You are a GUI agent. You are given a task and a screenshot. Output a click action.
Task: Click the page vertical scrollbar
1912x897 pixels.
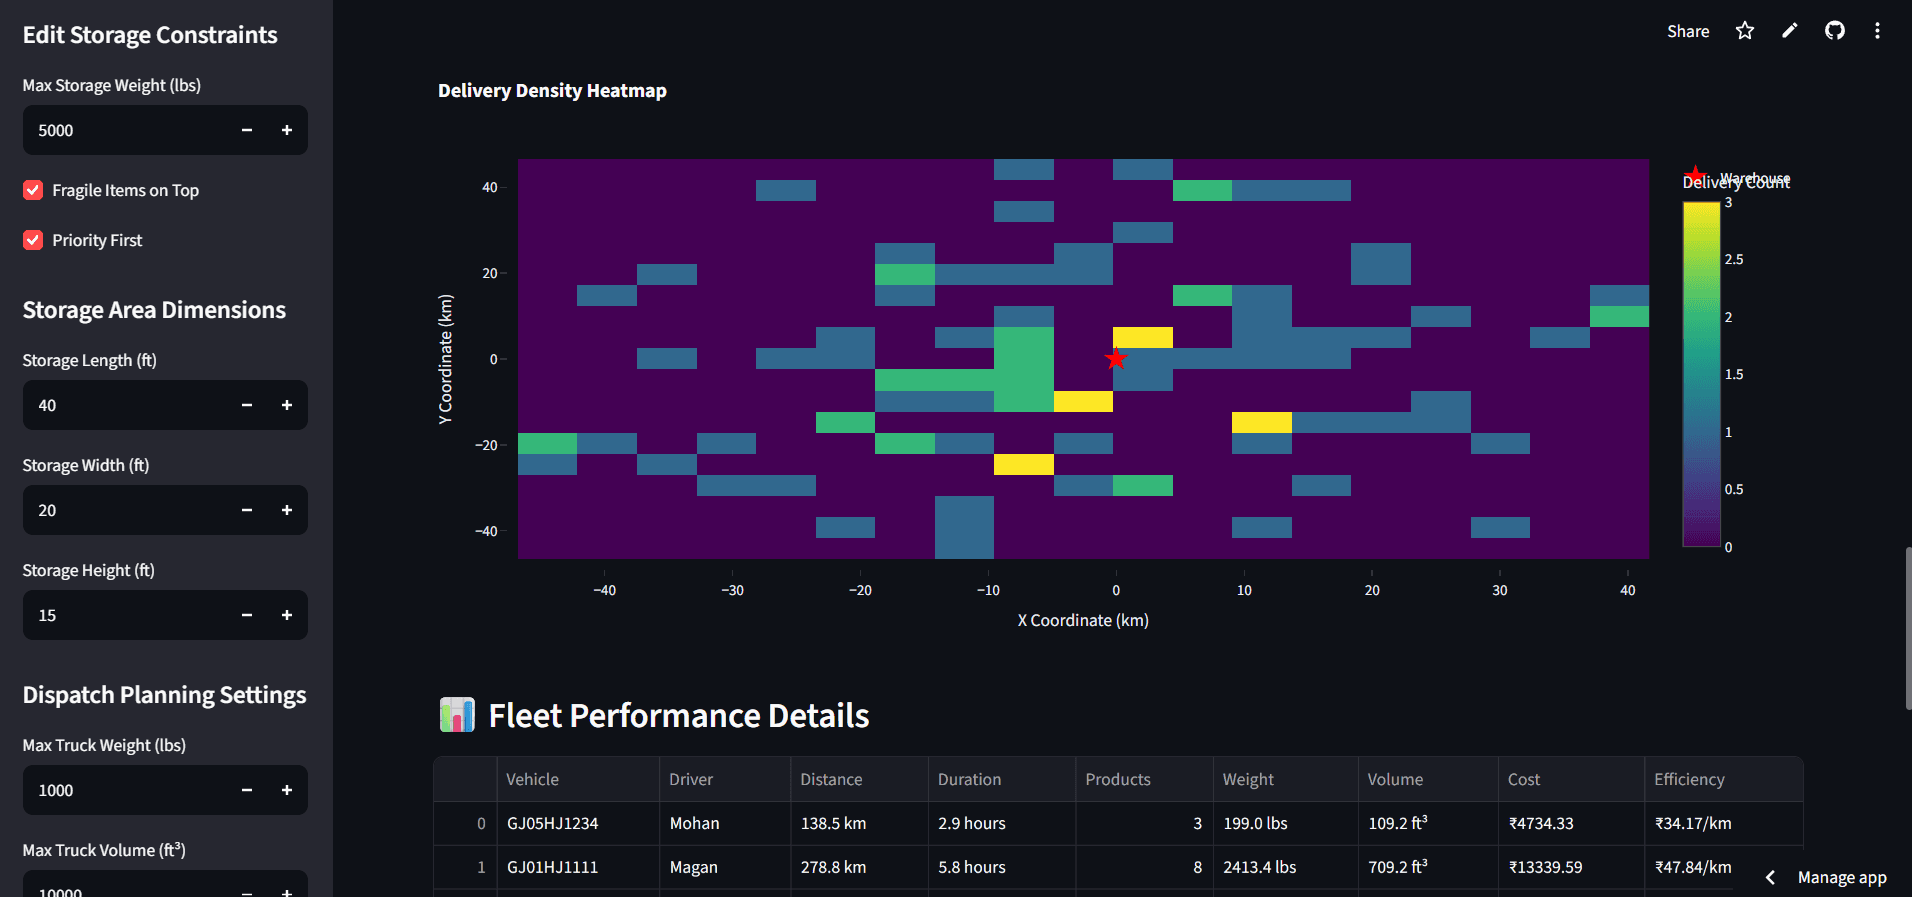point(1907,628)
